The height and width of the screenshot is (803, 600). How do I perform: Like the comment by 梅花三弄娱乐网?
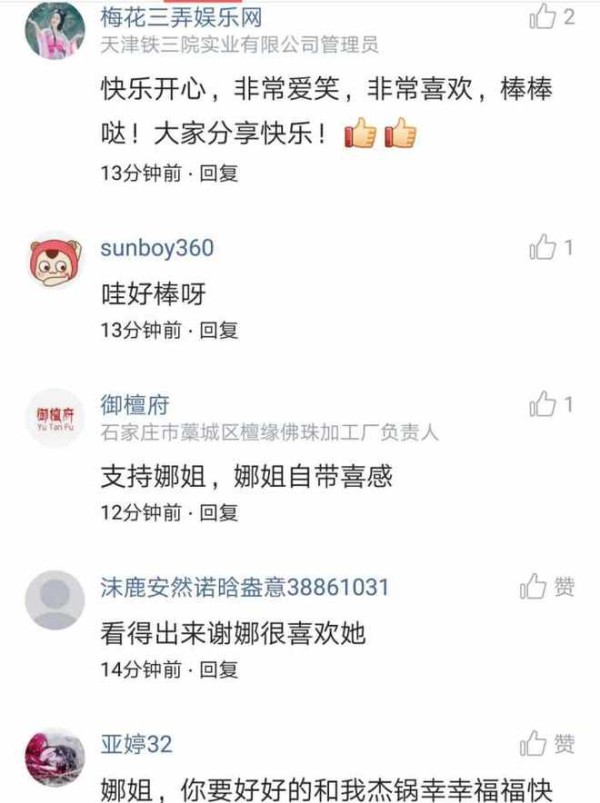[543, 16]
